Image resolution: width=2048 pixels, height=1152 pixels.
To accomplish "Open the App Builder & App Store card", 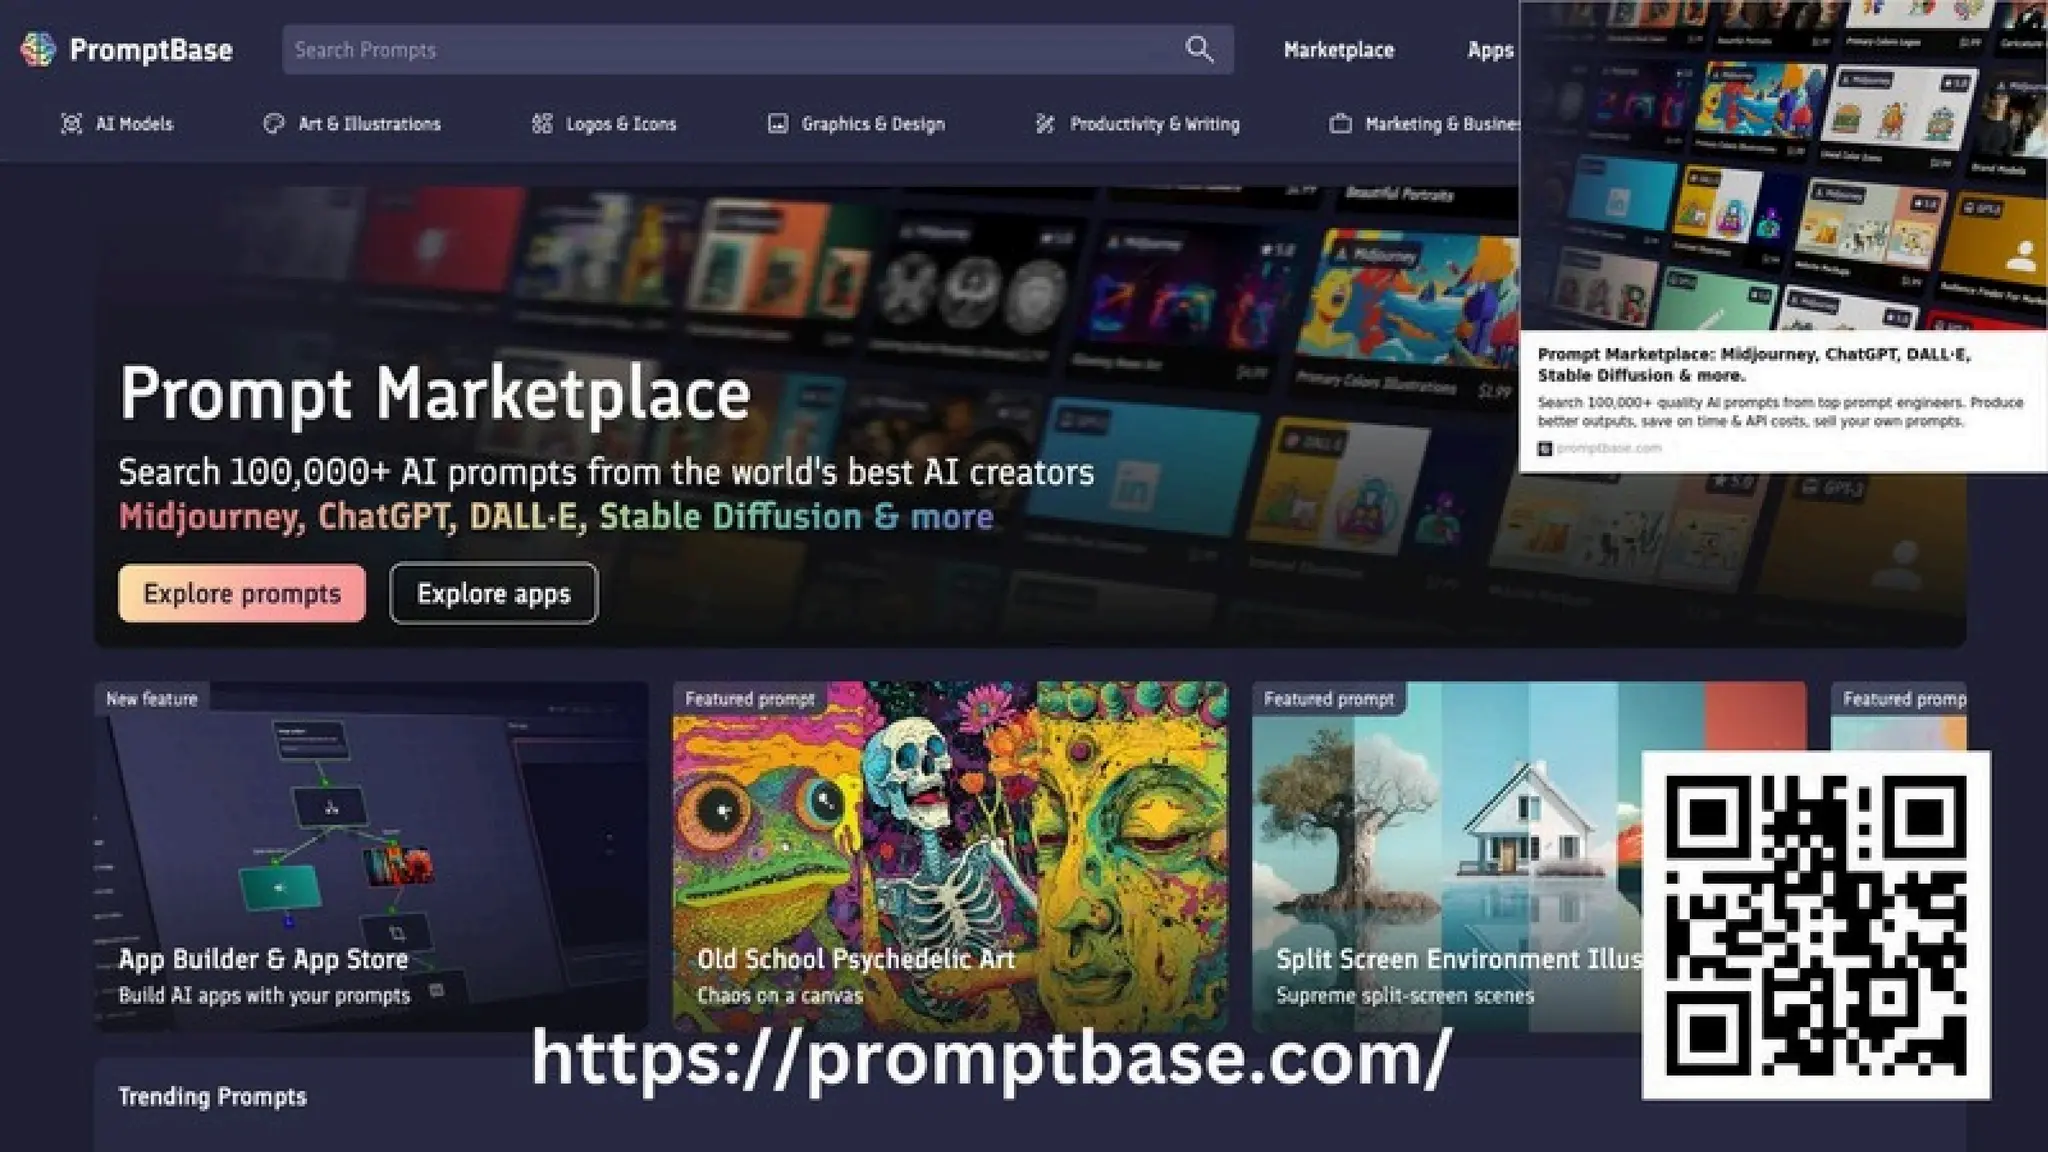I will 371,856.
